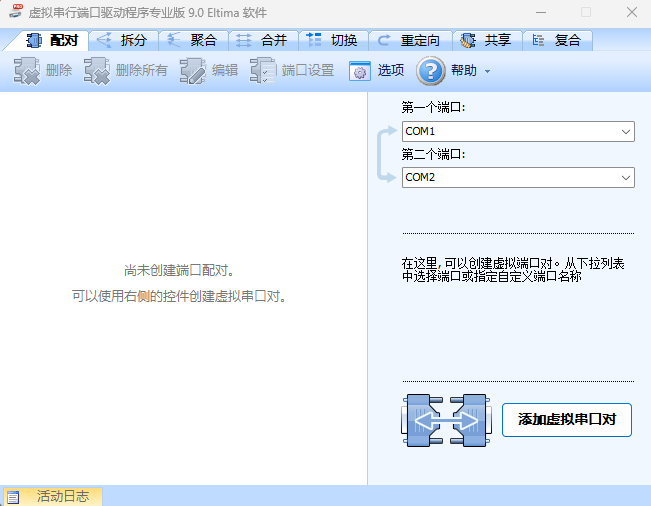651x506 pixels.
Task: Click the 帮助 (help) question mark icon
Action: [430, 71]
